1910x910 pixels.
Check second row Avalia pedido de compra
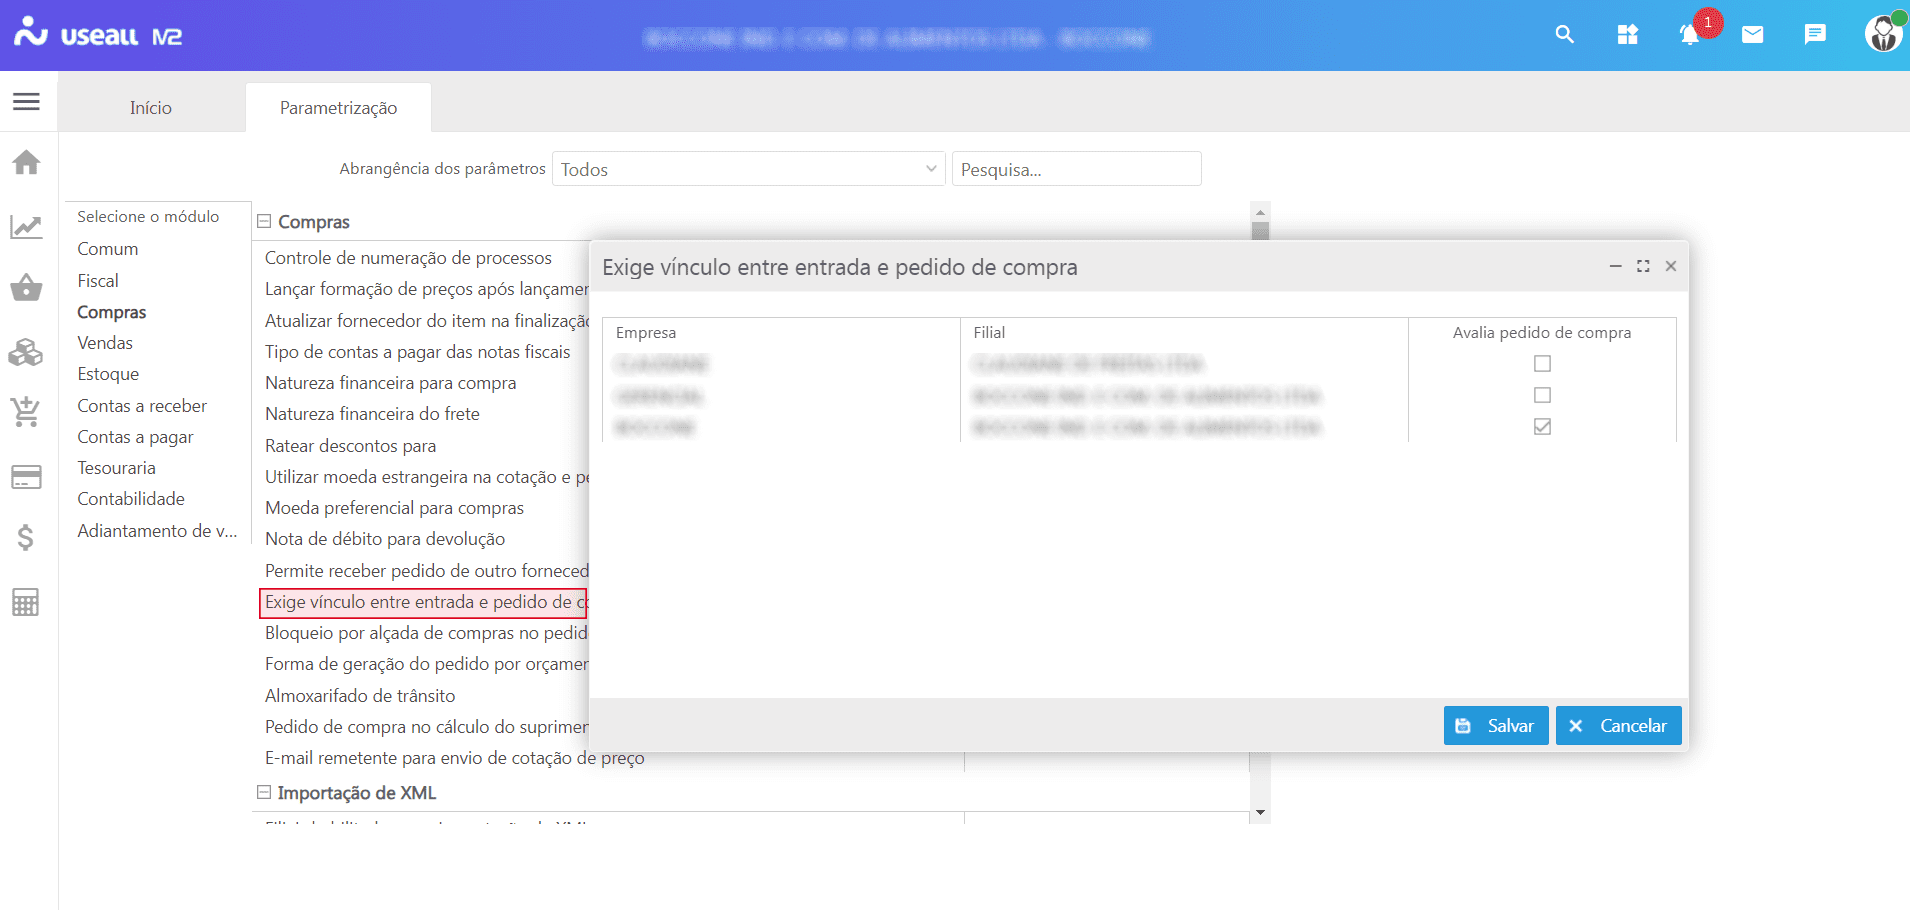pyautogui.click(x=1542, y=395)
